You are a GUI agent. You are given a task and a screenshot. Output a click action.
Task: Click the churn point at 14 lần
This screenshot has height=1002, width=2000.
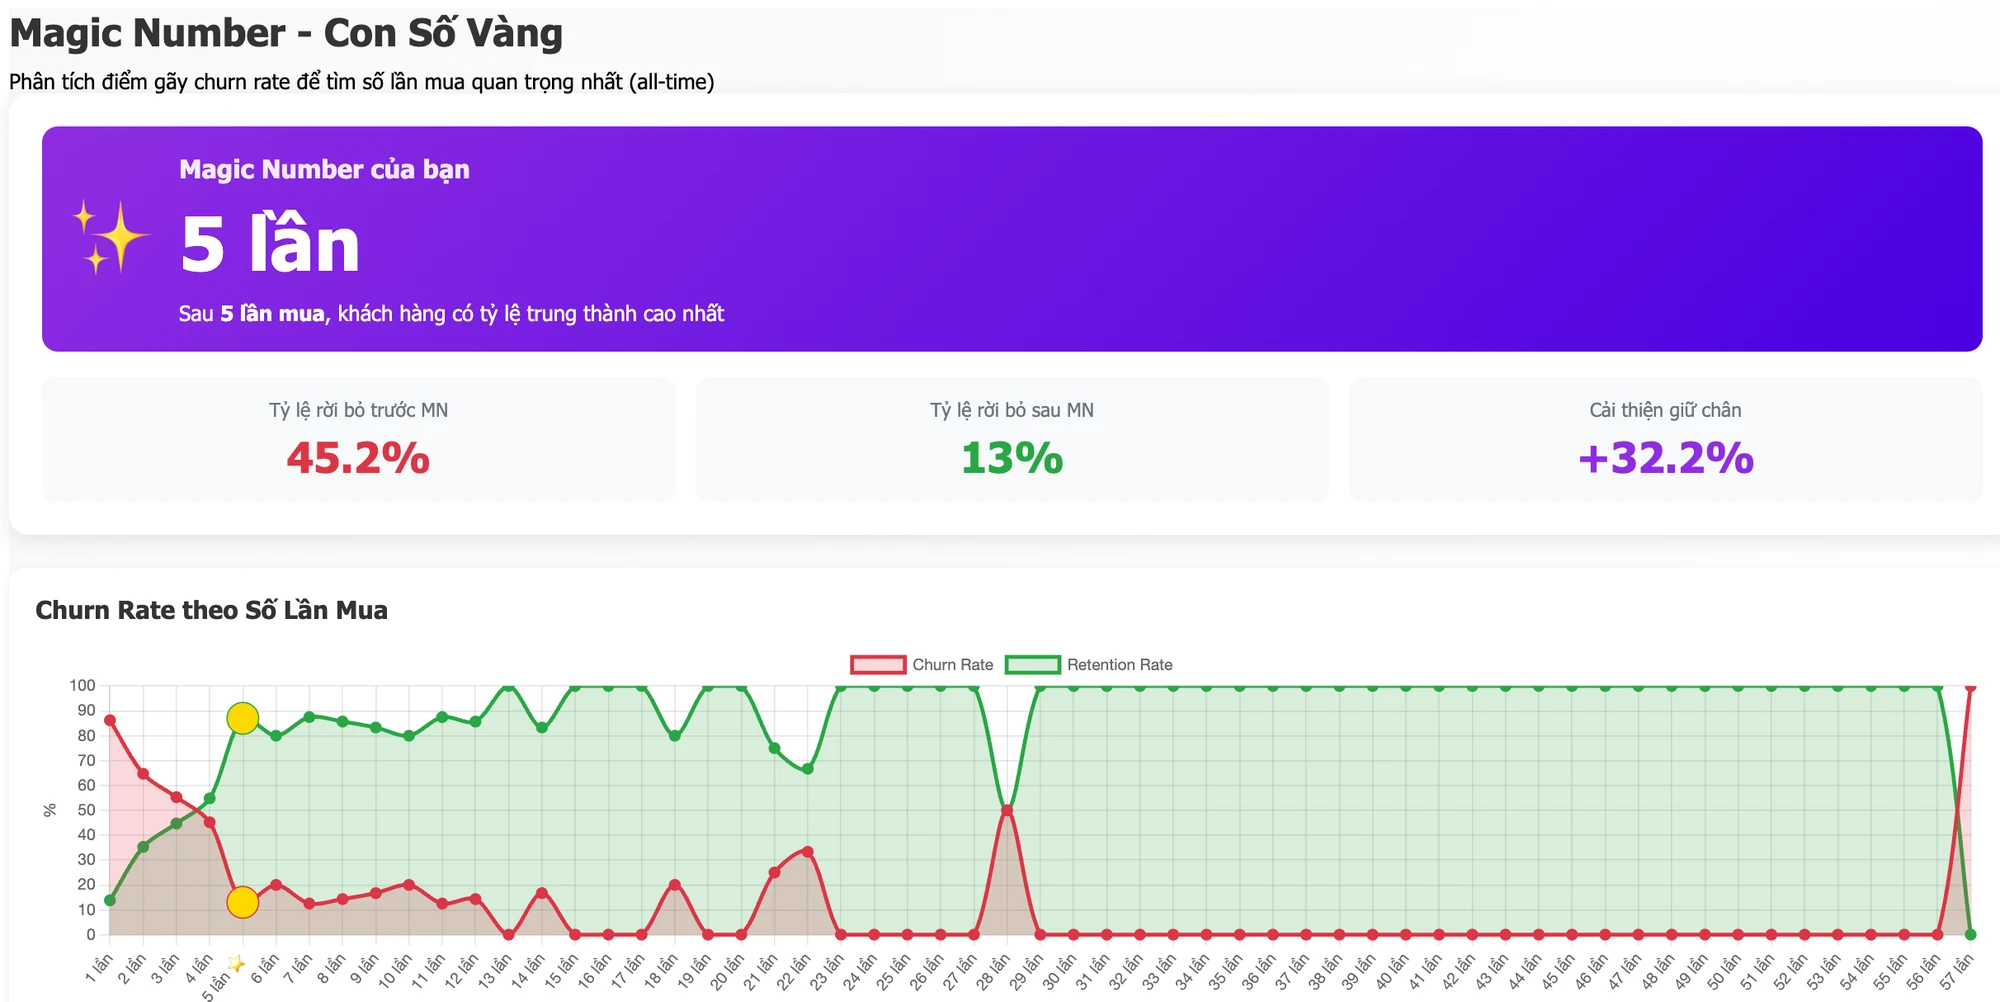(x=542, y=893)
